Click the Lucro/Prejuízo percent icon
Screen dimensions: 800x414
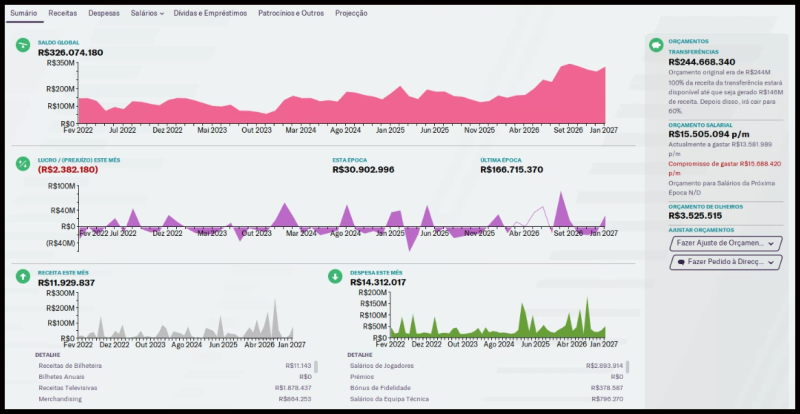coord(23,163)
